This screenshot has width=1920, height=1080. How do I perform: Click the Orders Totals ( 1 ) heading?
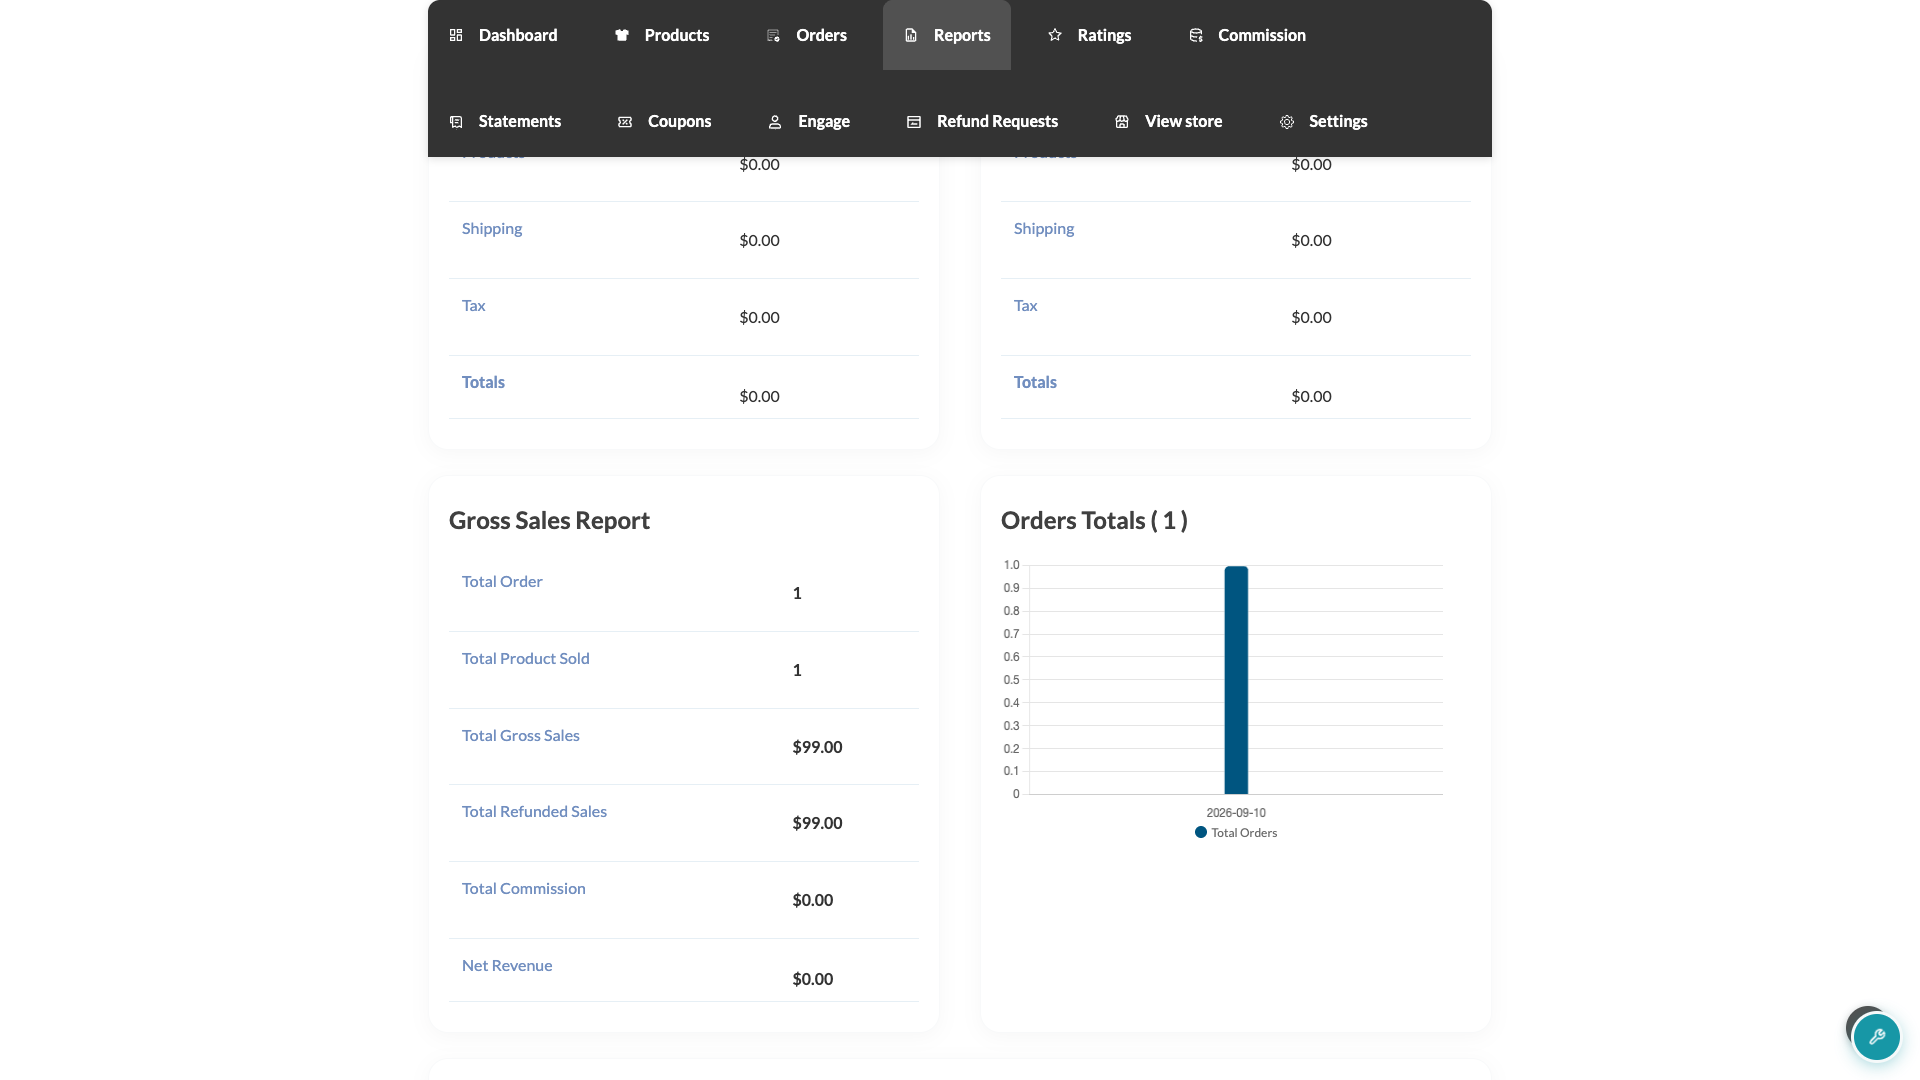pyautogui.click(x=1094, y=521)
